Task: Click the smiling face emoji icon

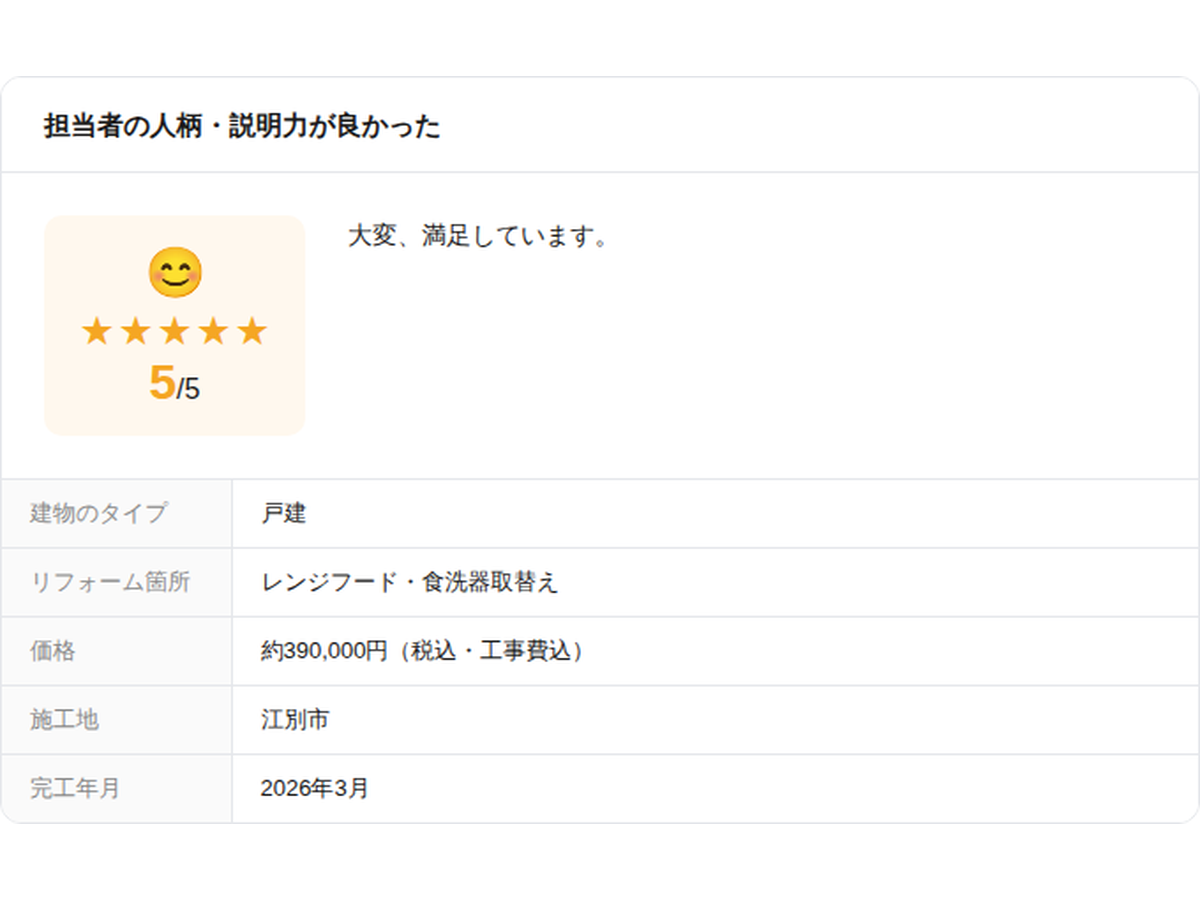Action: [x=175, y=272]
